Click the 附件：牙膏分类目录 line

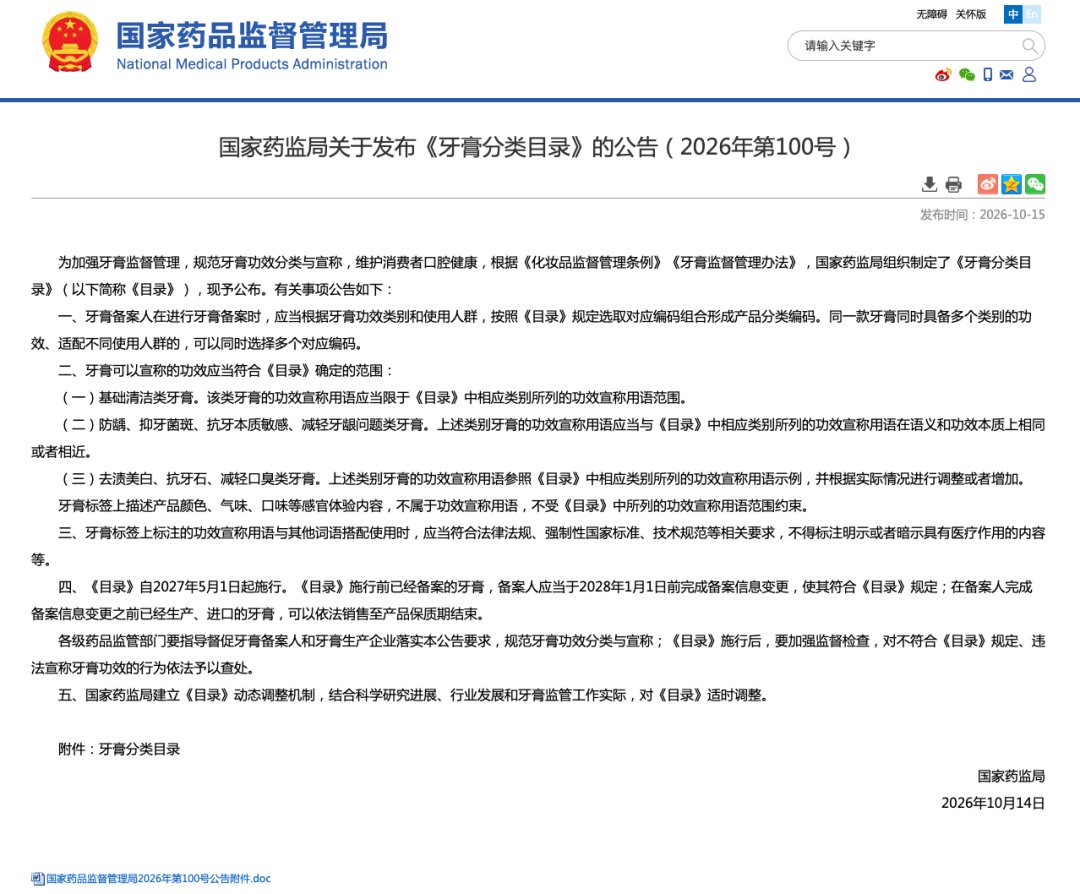click(119, 749)
